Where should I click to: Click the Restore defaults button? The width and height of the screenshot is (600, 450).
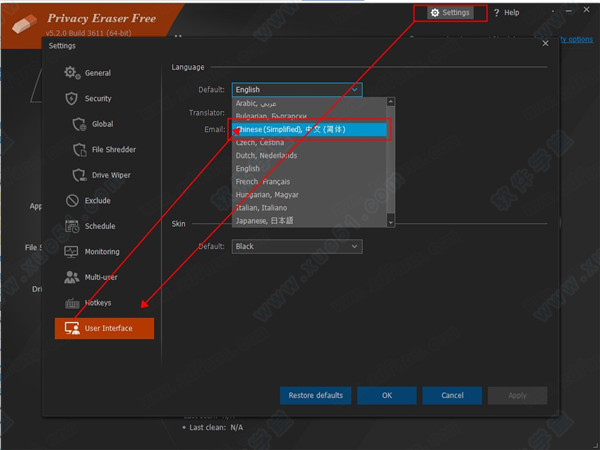pyautogui.click(x=315, y=395)
